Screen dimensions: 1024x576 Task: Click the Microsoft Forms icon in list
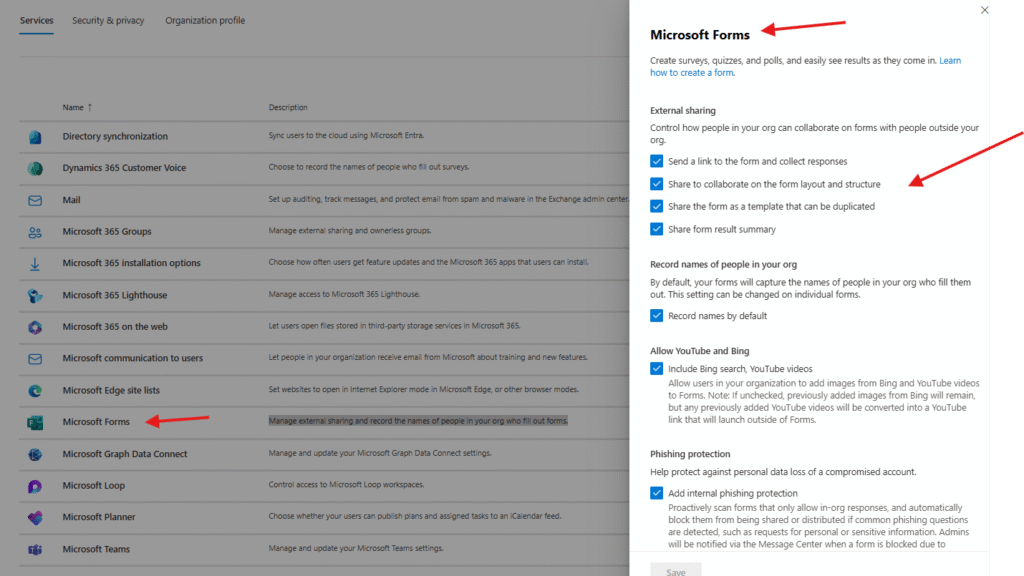35,422
